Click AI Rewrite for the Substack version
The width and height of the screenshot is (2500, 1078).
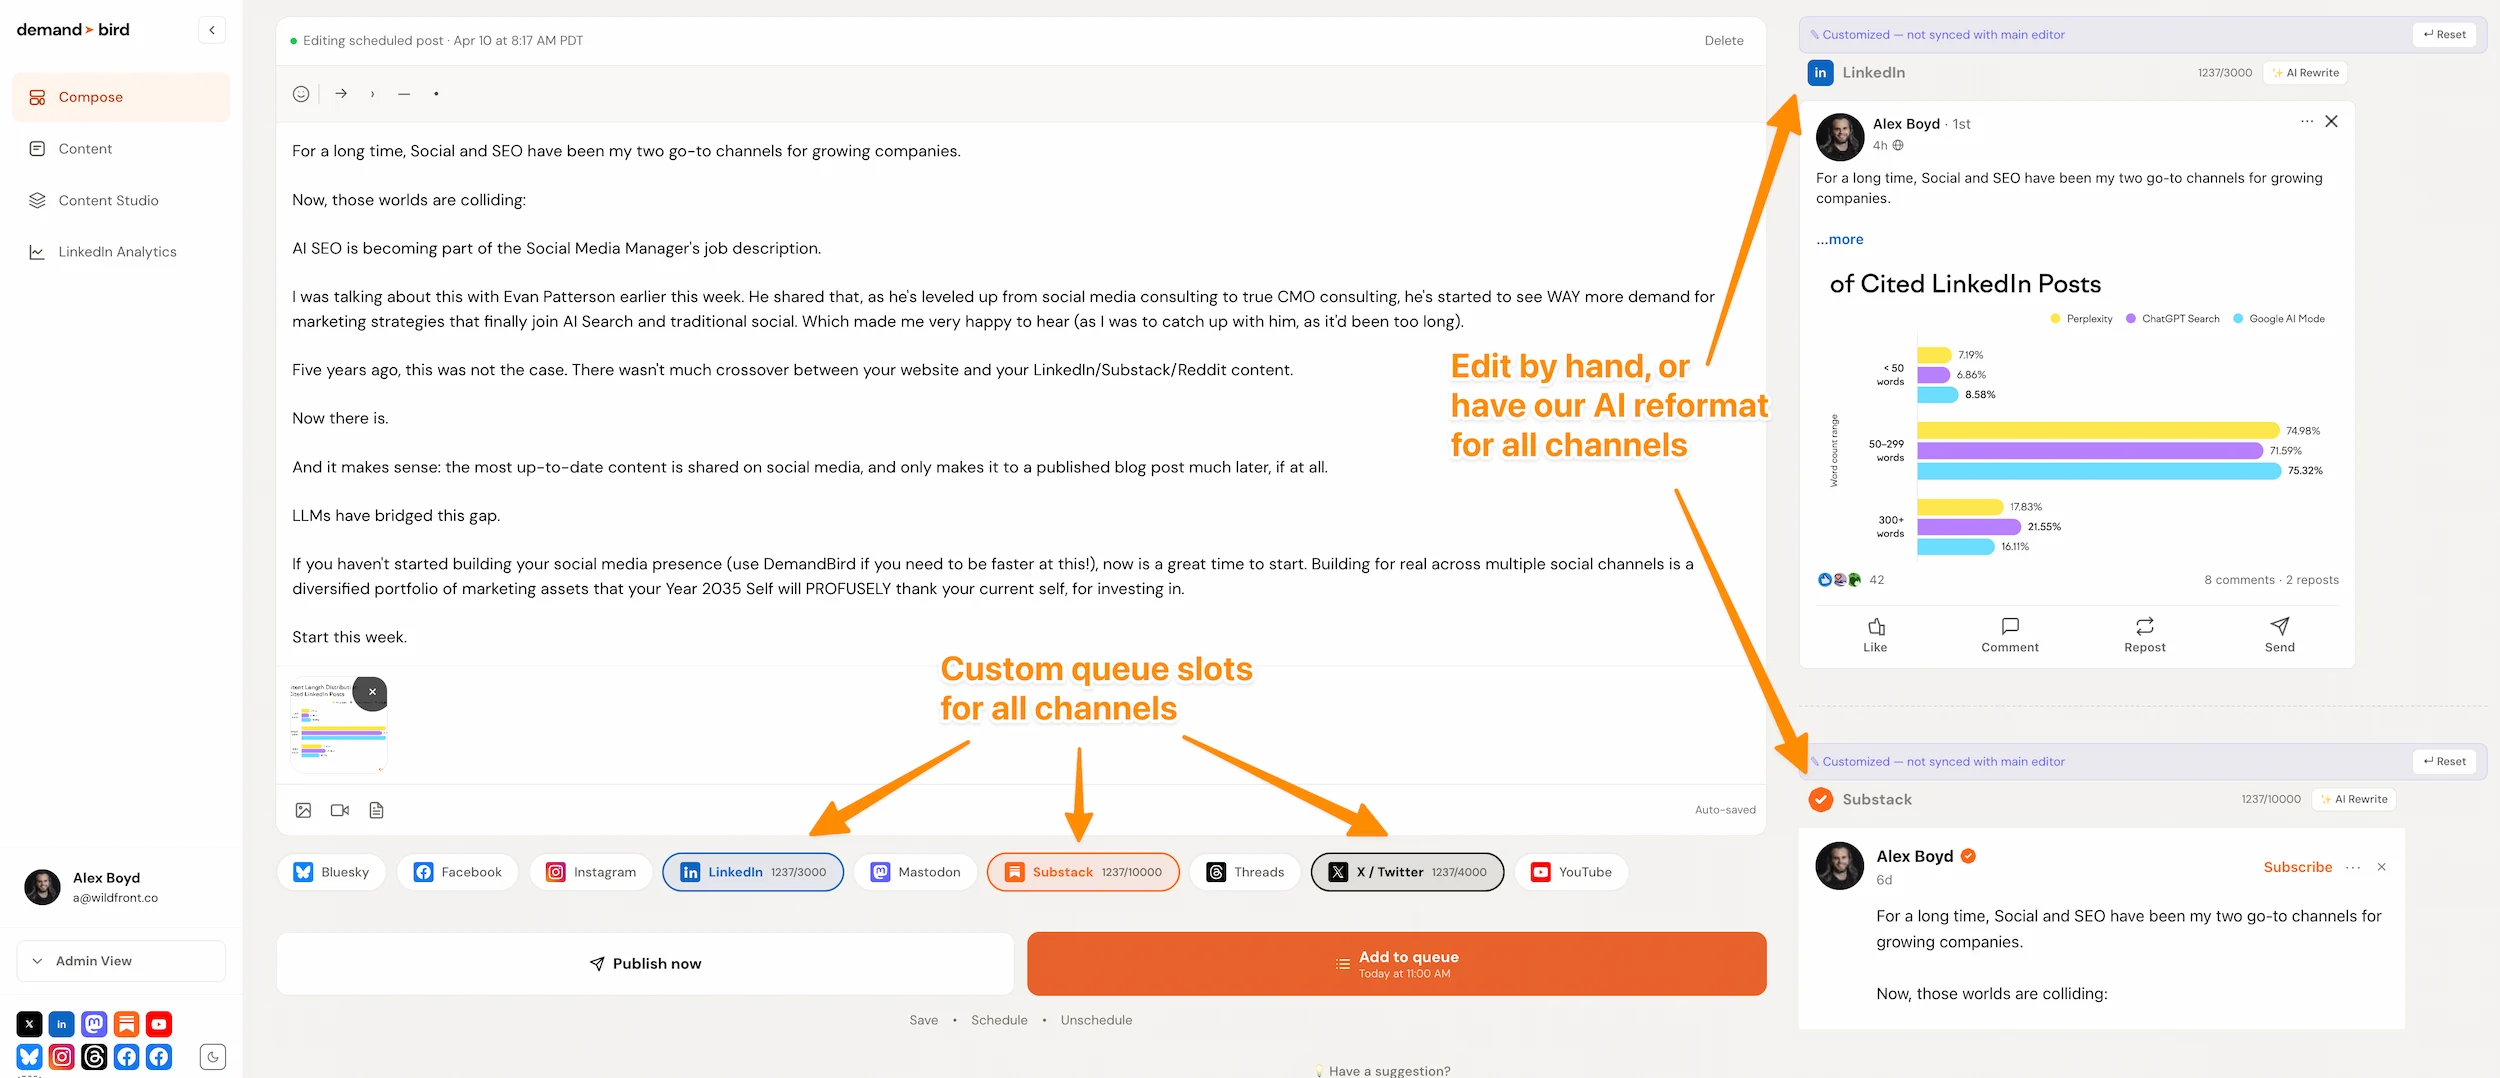[2355, 799]
